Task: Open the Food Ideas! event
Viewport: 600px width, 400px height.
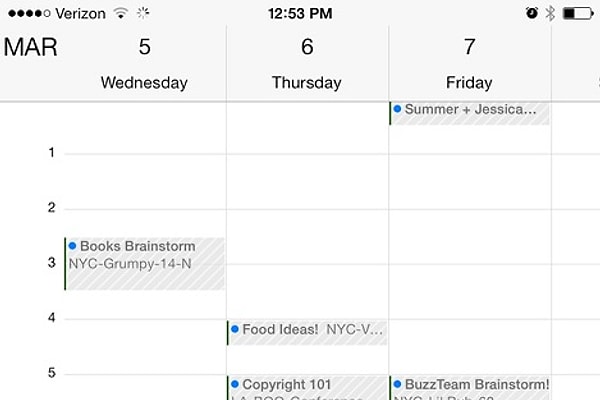Action: pos(307,333)
